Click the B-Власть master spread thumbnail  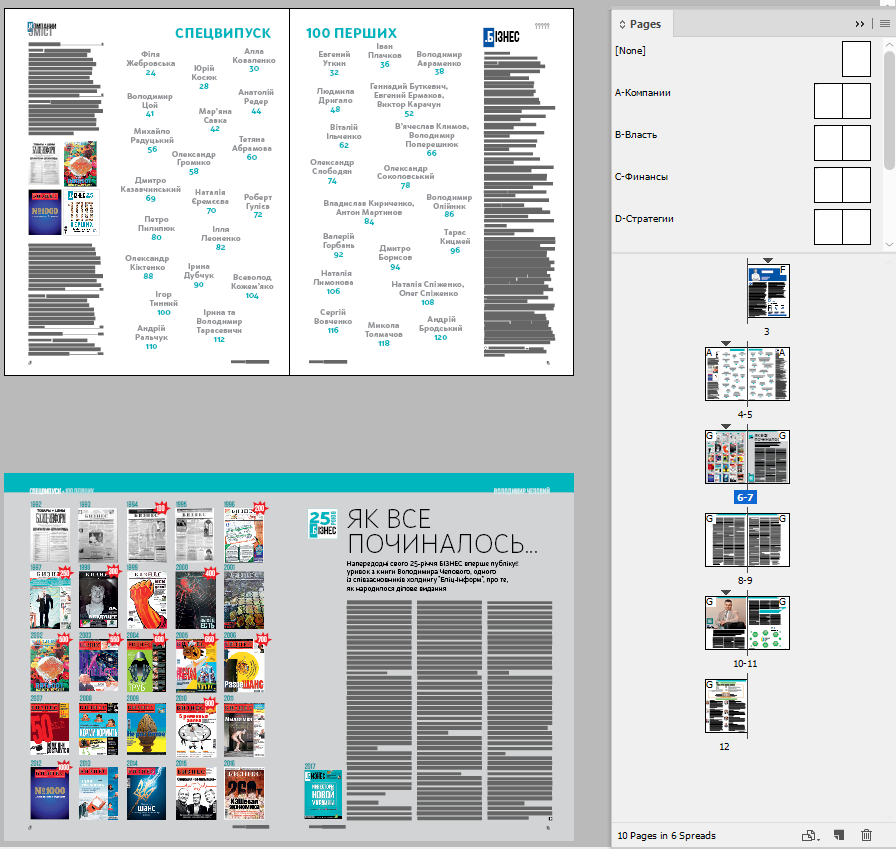point(842,143)
